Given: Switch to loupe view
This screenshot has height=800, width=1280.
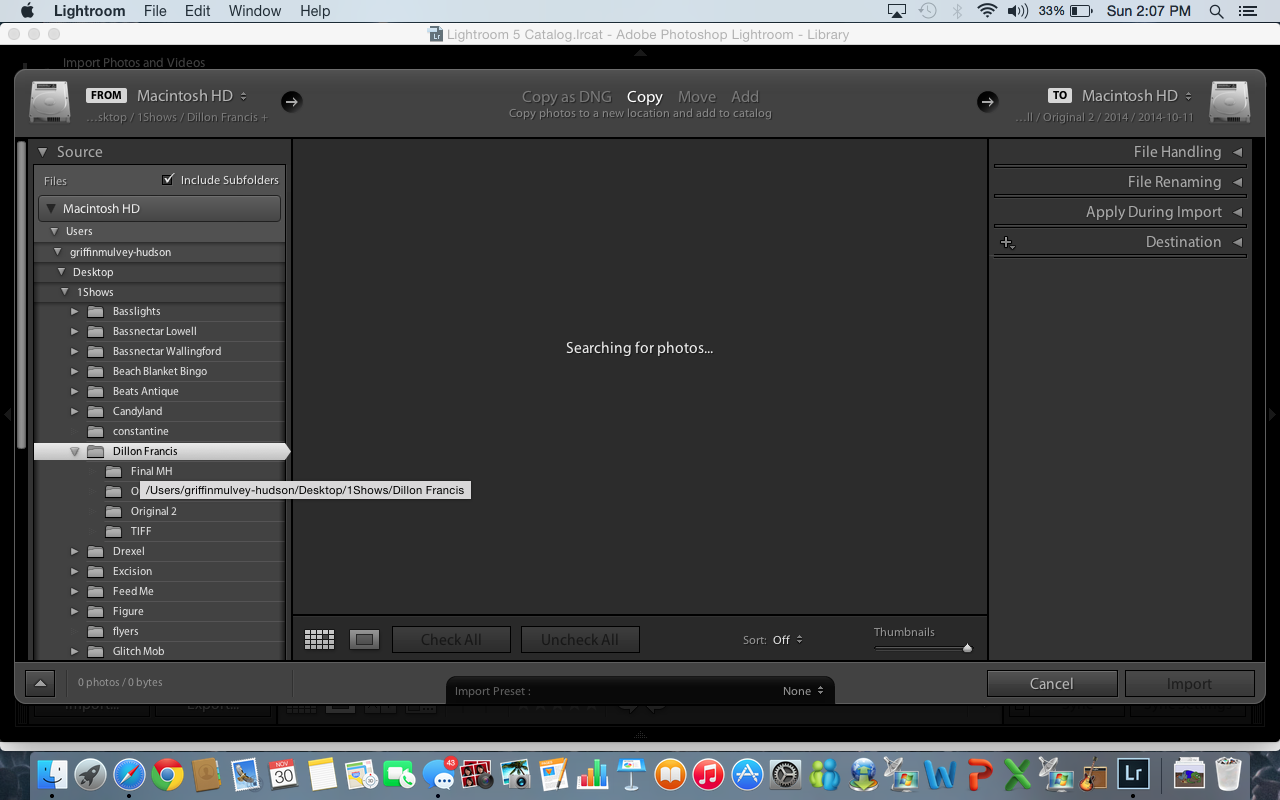Looking at the screenshot, I should (364, 640).
